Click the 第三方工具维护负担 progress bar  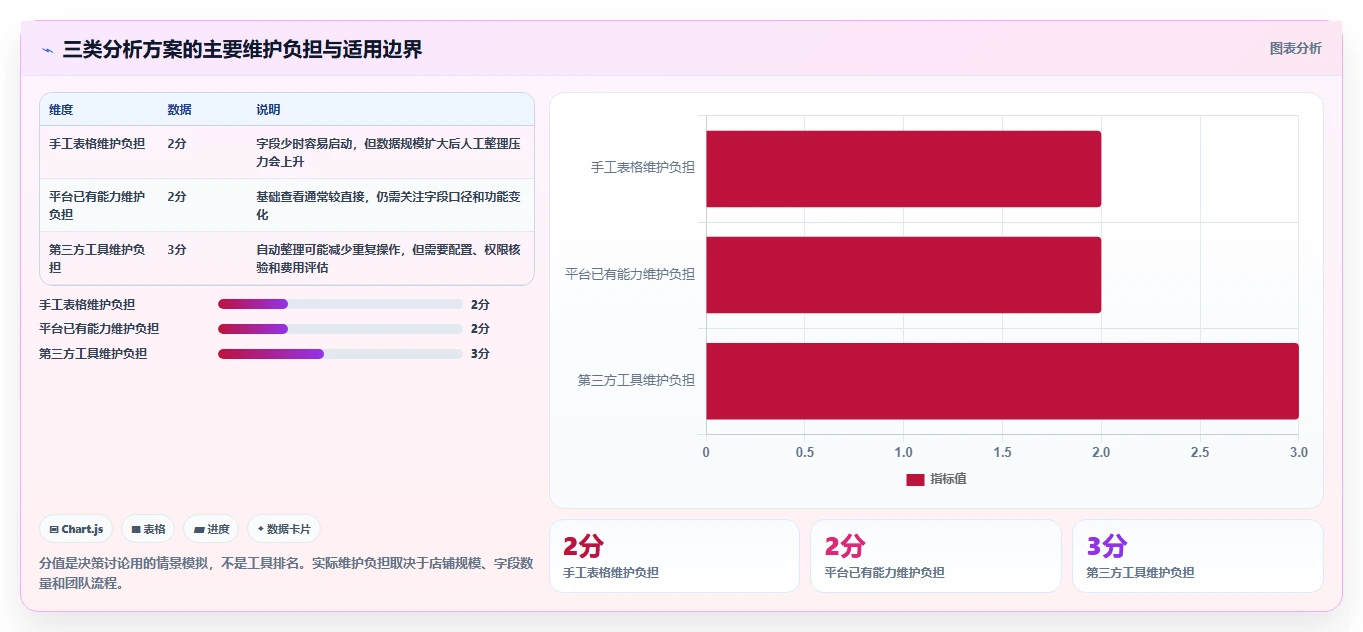click(340, 354)
